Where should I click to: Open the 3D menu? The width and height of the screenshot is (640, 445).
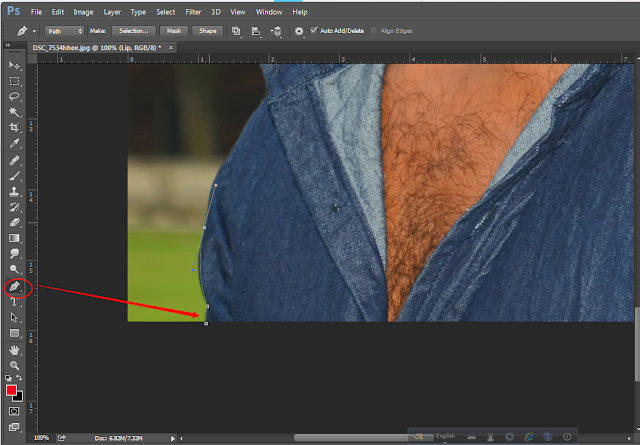coord(216,12)
